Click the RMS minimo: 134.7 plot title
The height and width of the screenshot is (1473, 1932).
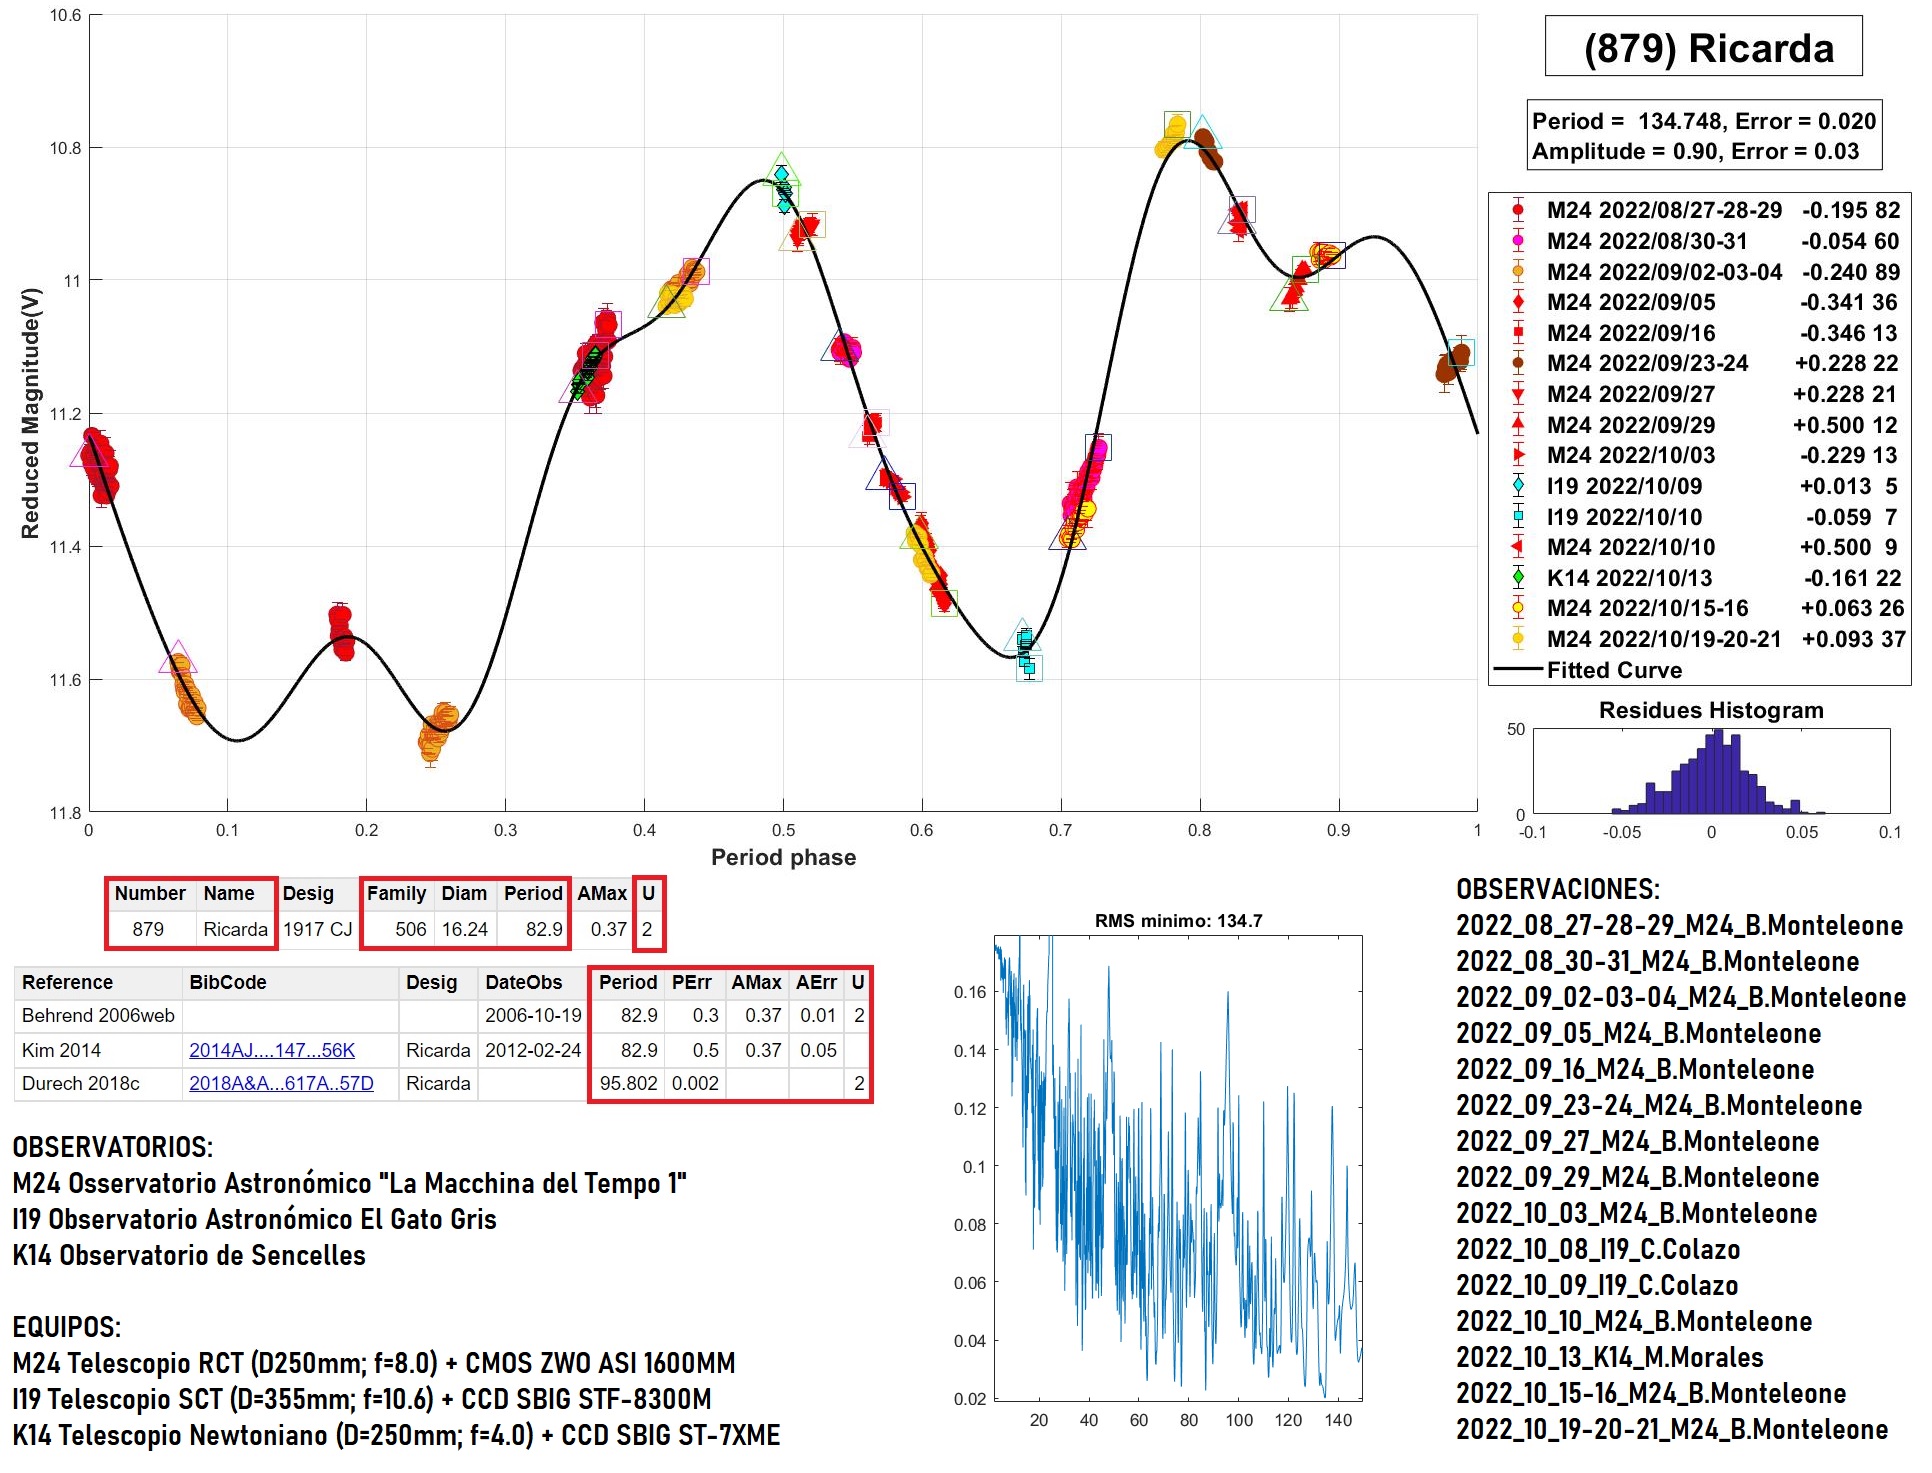[x=1178, y=920]
